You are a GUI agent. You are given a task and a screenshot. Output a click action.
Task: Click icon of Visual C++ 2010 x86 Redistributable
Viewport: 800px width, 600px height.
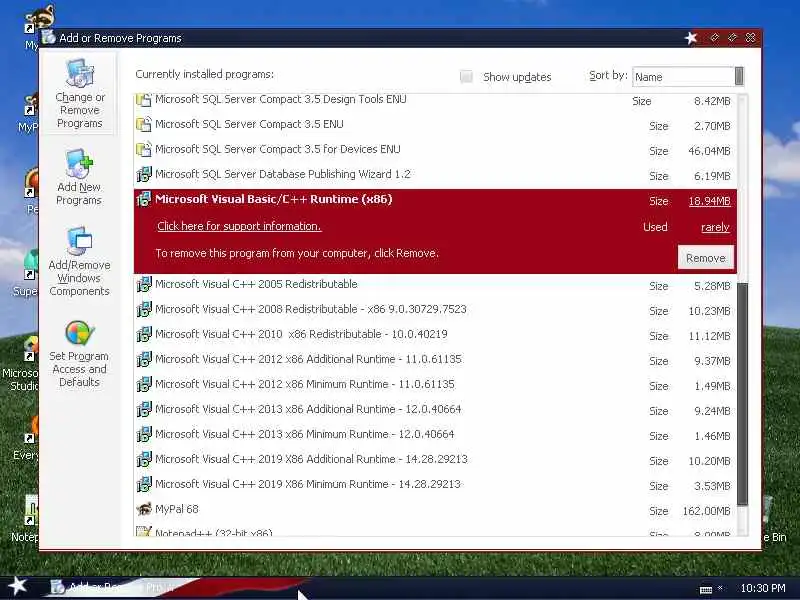144,334
